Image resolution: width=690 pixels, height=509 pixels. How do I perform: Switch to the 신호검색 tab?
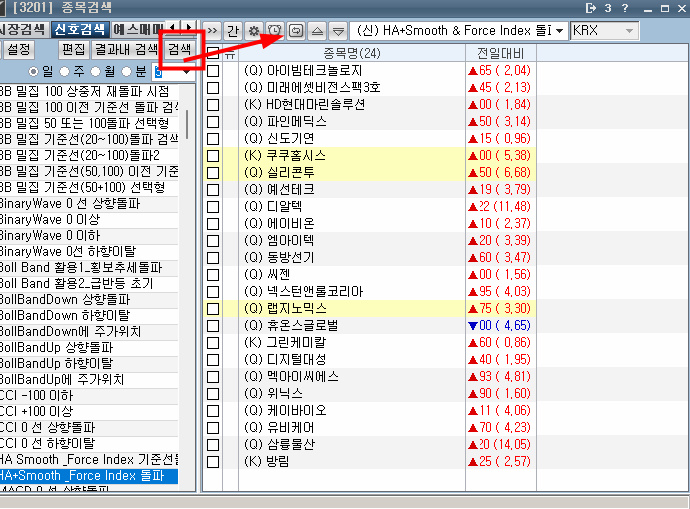pyautogui.click(x=80, y=29)
